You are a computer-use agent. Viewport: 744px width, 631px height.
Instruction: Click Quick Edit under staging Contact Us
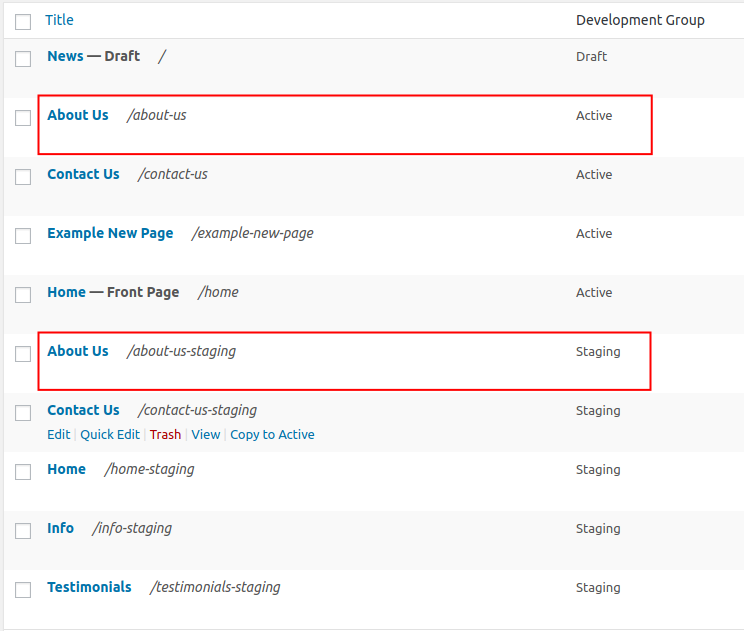(x=110, y=434)
